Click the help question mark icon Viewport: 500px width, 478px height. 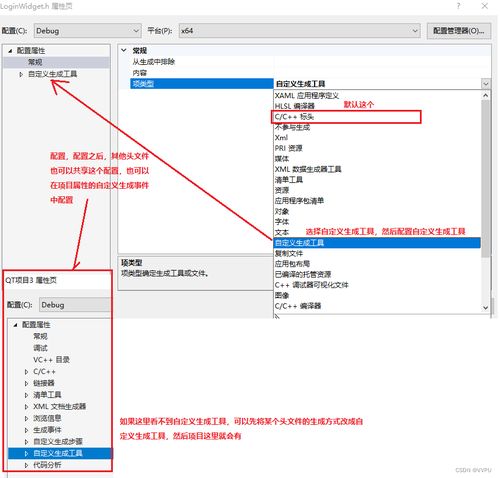coord(458,6)
